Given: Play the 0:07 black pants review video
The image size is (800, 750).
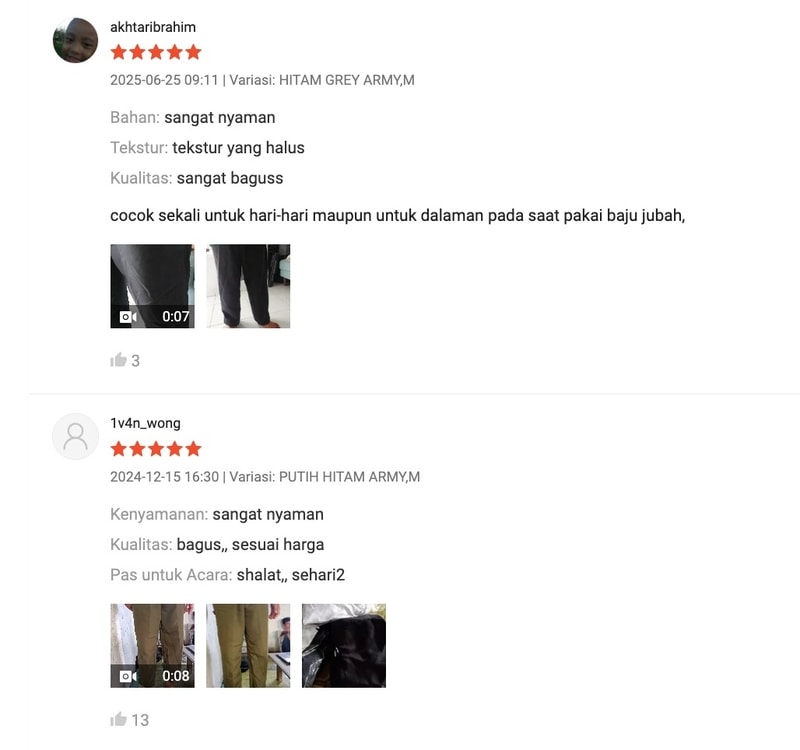Looking at the screenshot, I should click(152, 286).
